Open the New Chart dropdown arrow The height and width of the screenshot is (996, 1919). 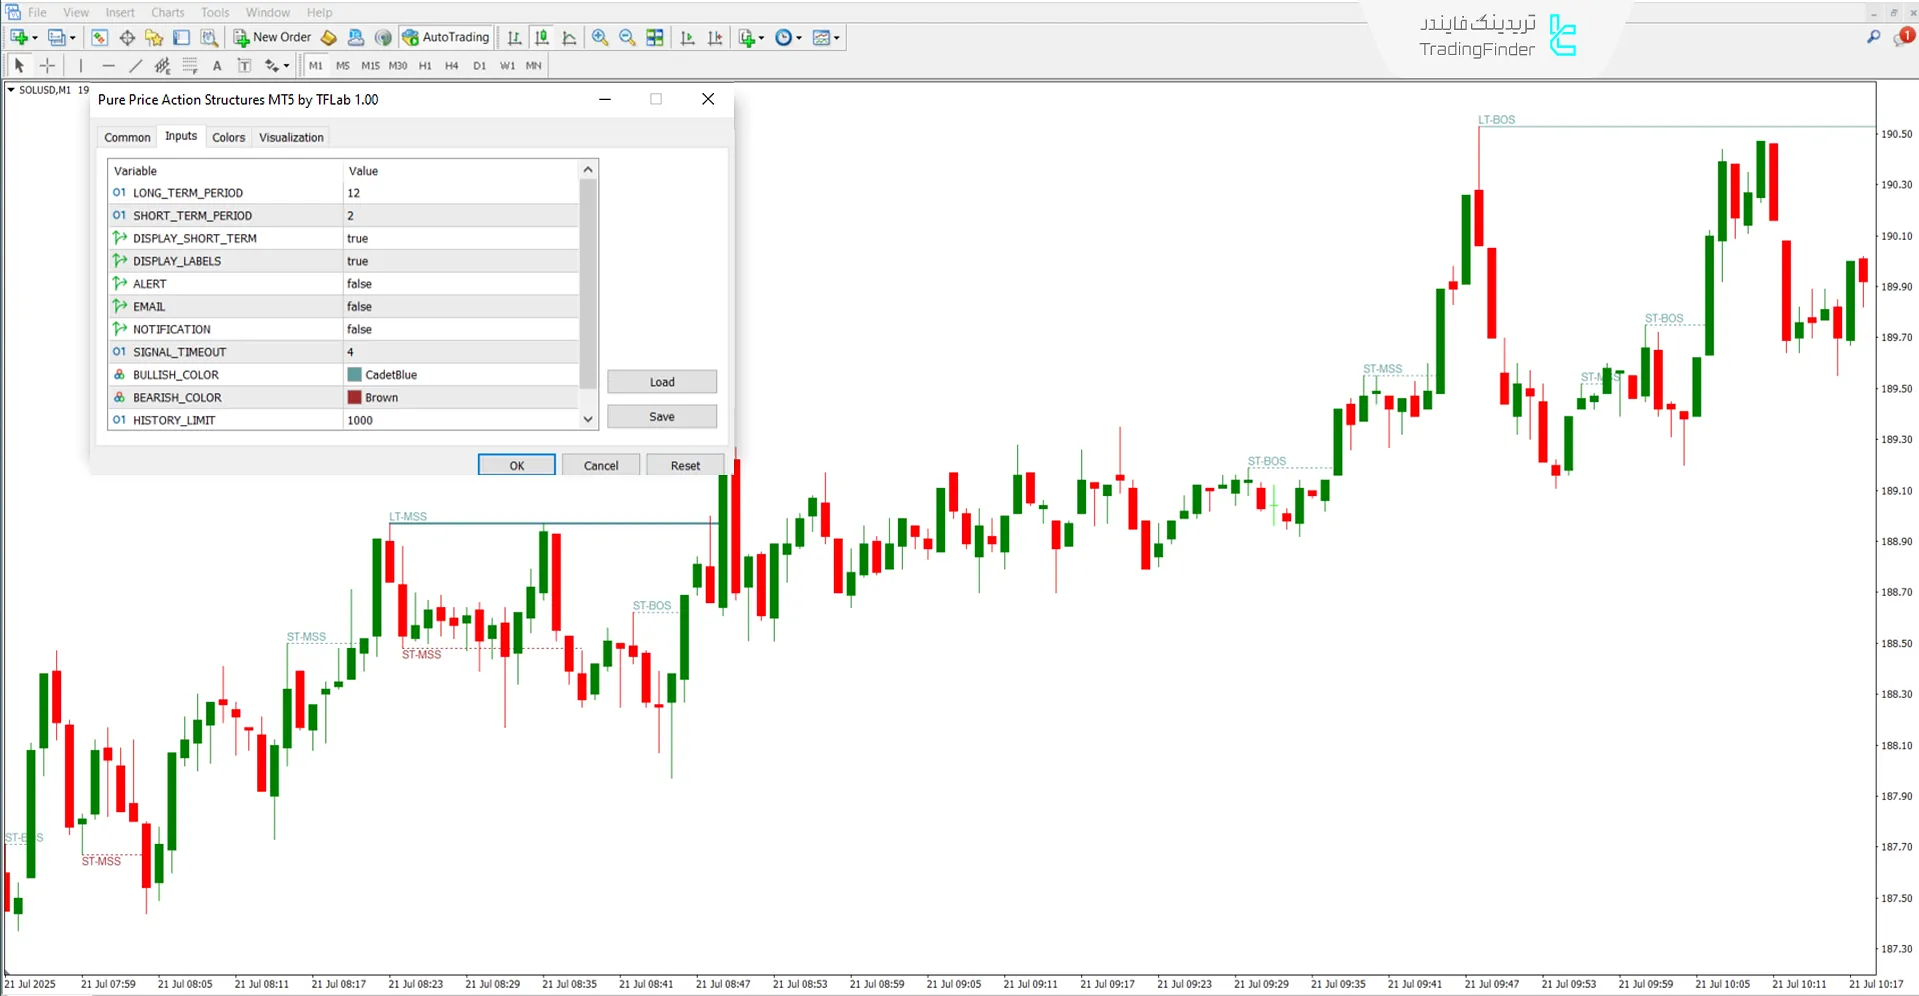(x=762, y=38)
